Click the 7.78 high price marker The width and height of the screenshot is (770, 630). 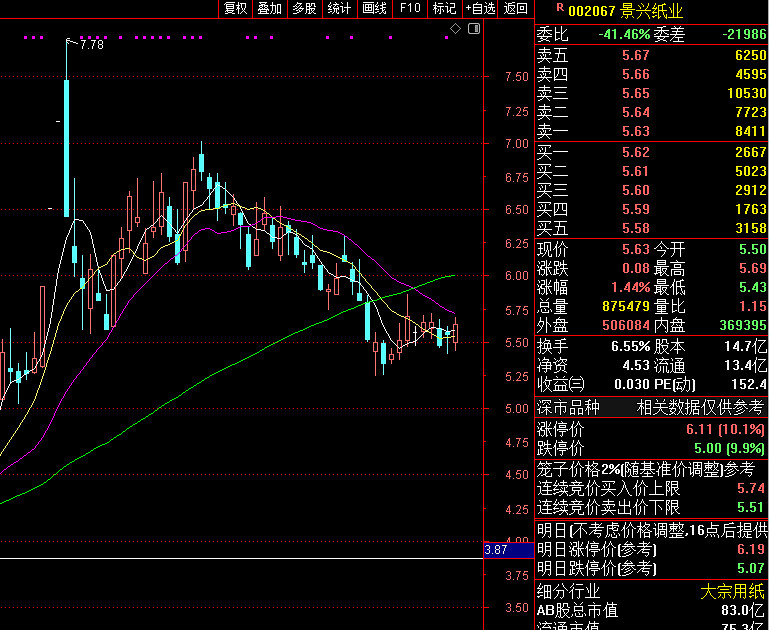91,45
